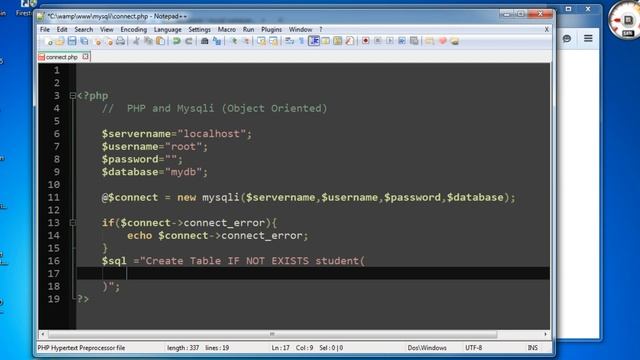Click the Close document toolbar icon
The height and width of the screenshot is (360, 640).
tap(97, 41)
